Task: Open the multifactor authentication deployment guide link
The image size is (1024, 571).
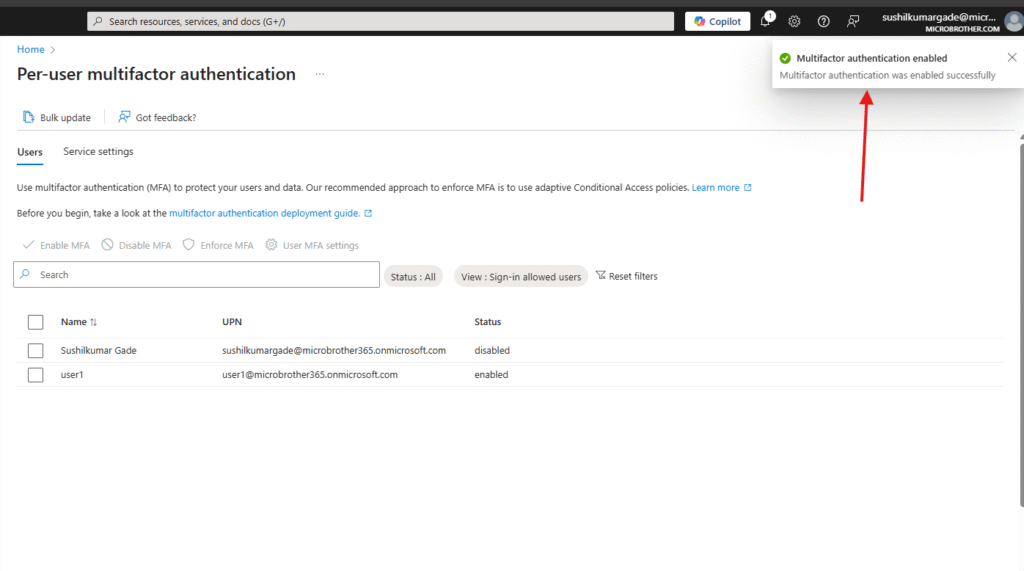Action: coord(264,213)
